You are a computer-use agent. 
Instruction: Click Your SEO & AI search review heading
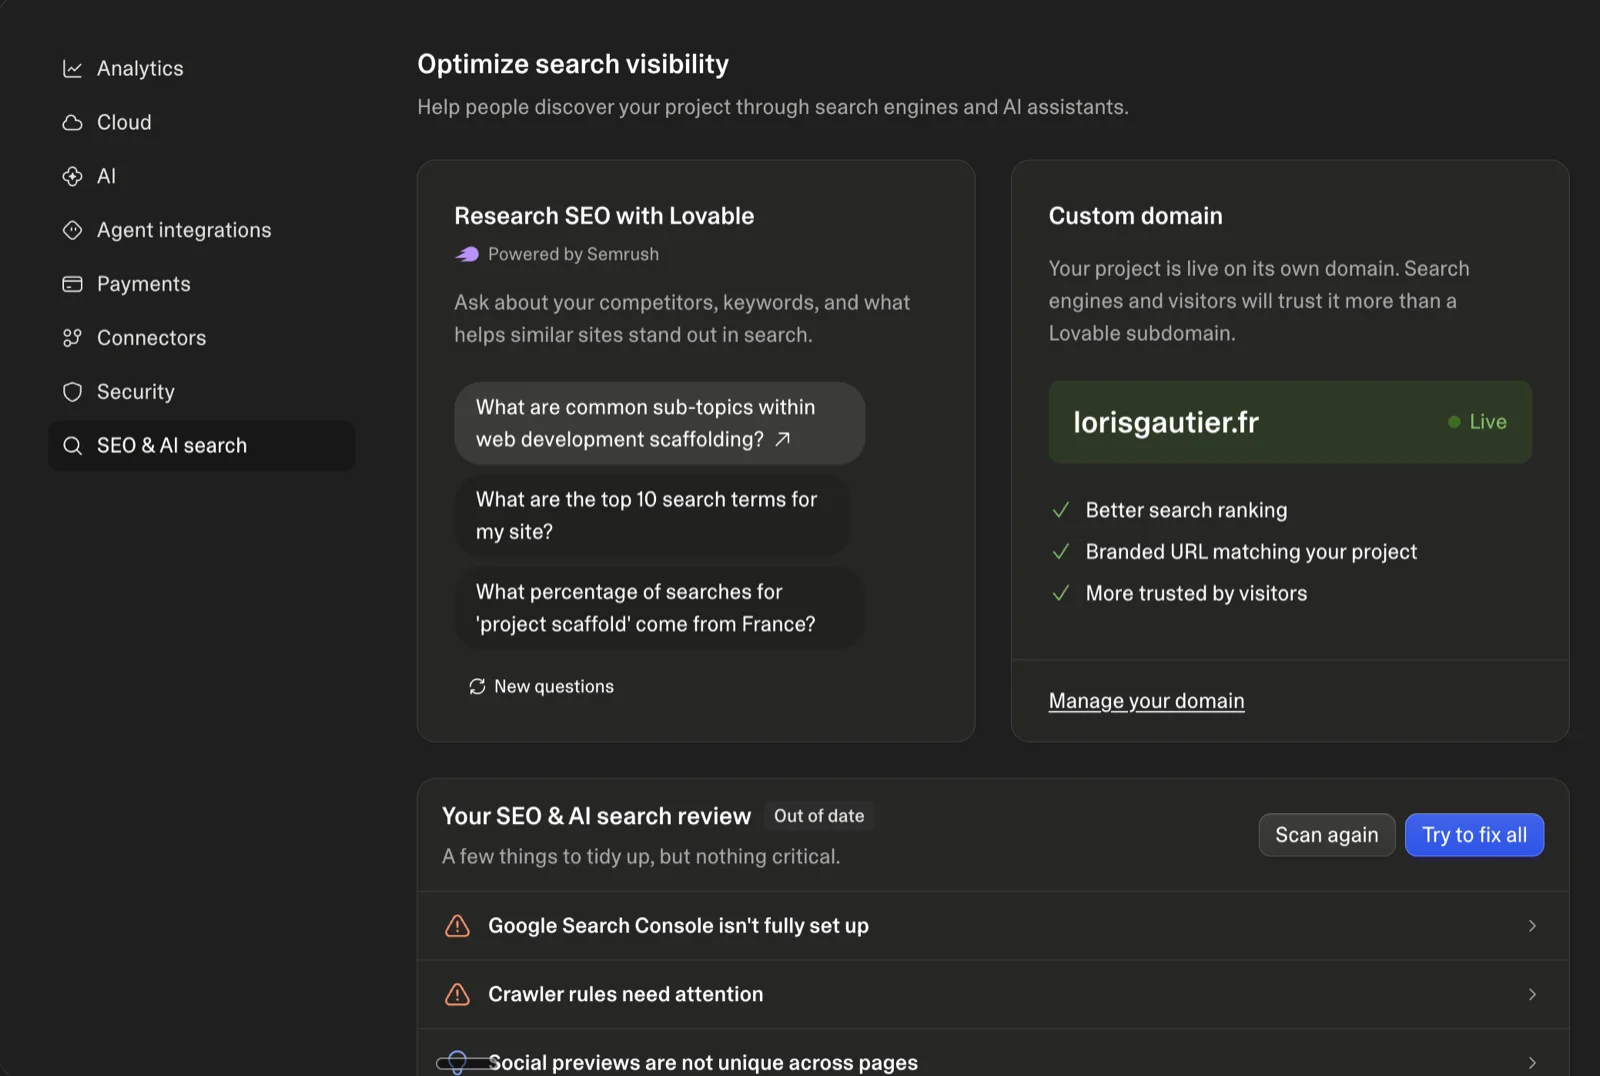(596, 816)
